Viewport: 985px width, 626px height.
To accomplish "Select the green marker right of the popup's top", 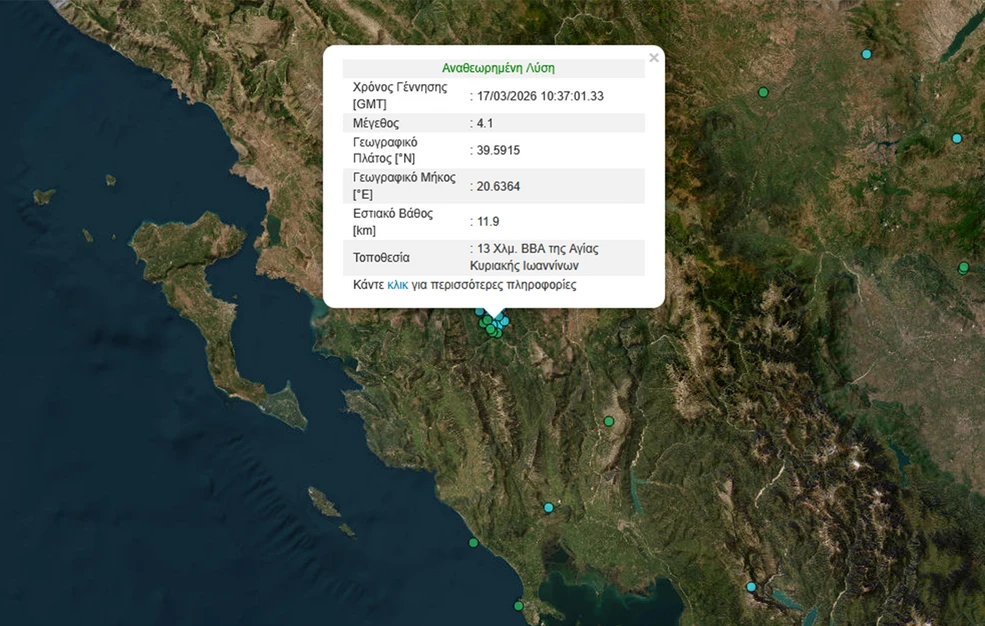I will [763, 92].
